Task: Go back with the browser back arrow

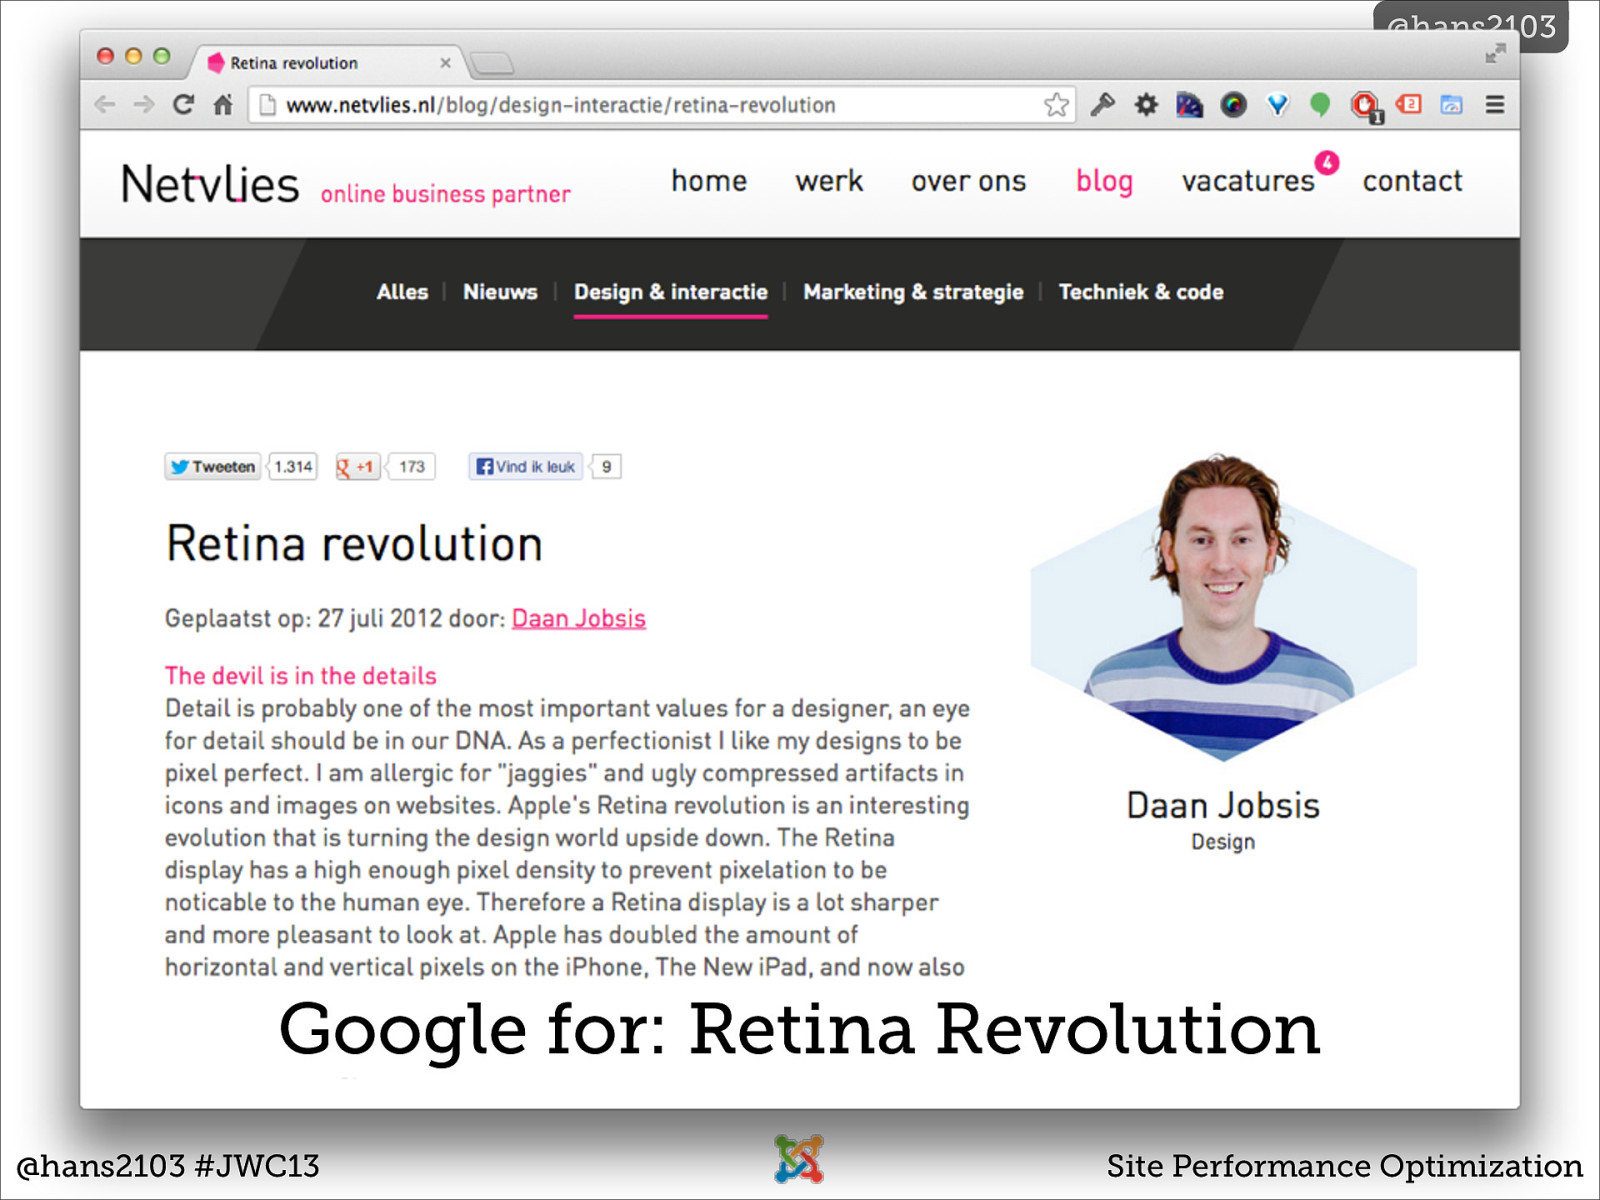Action: coord(105,105)
